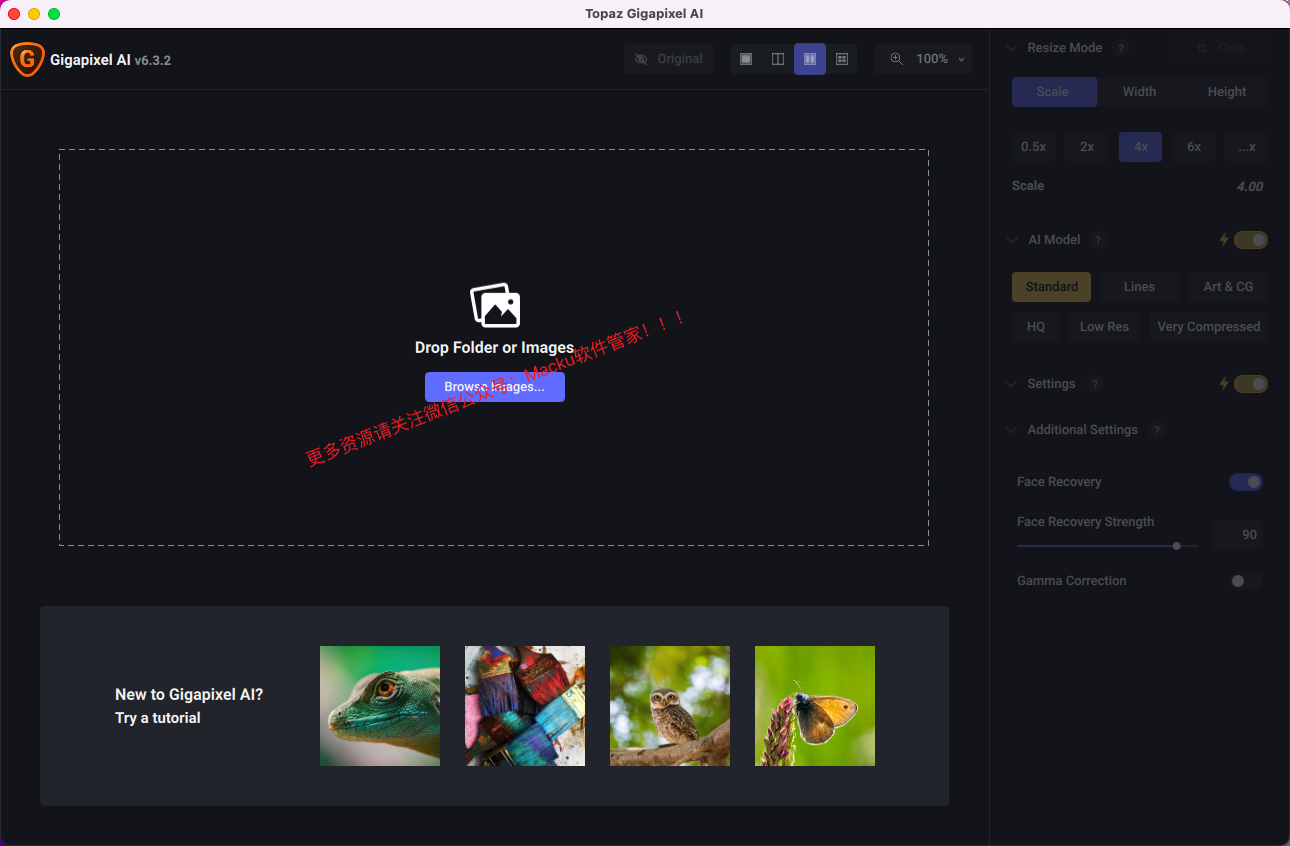Select the split view layout icon
Screen dimensions: 1290x846
click(778, 59)
